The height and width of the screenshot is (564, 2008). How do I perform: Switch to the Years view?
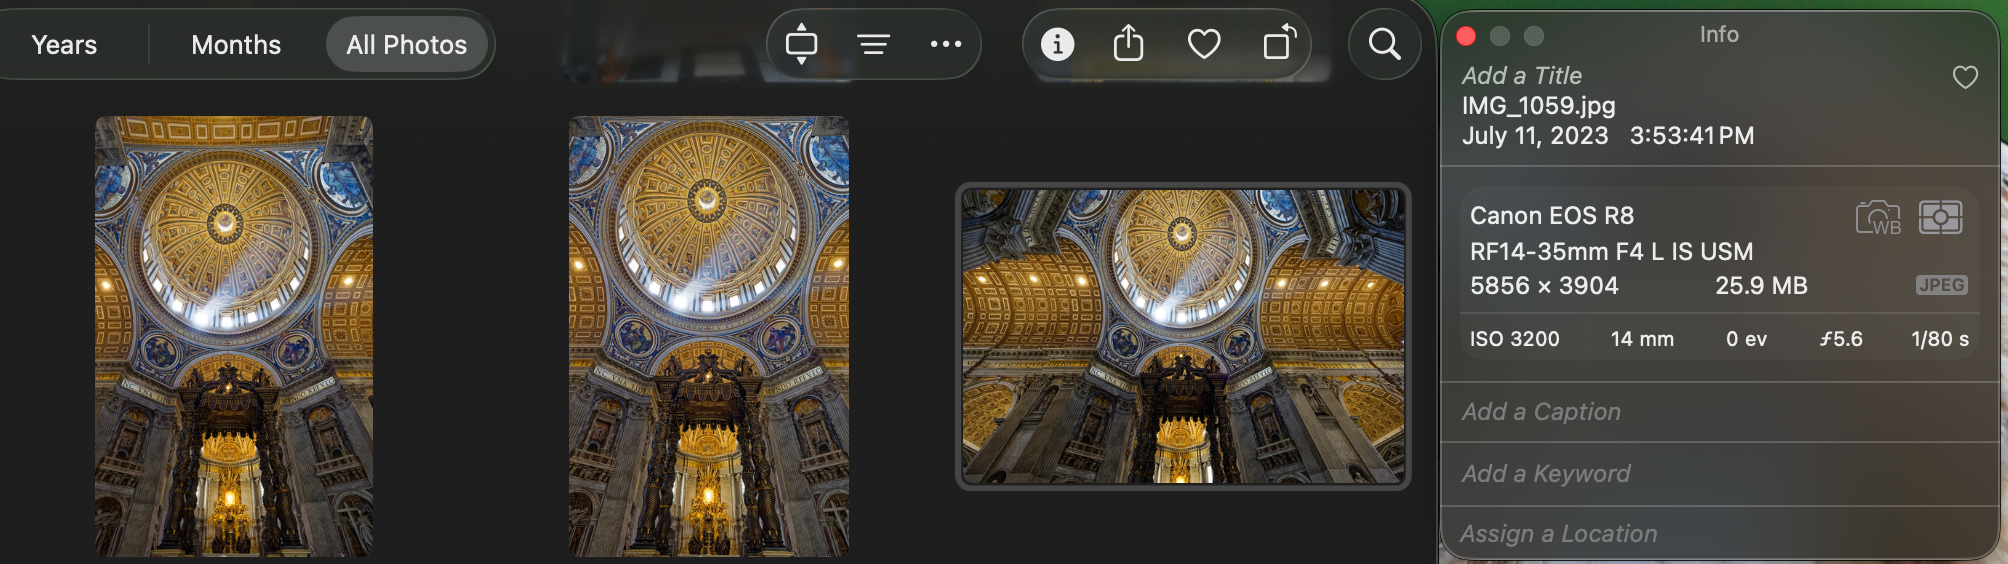[x=64, y=45]
